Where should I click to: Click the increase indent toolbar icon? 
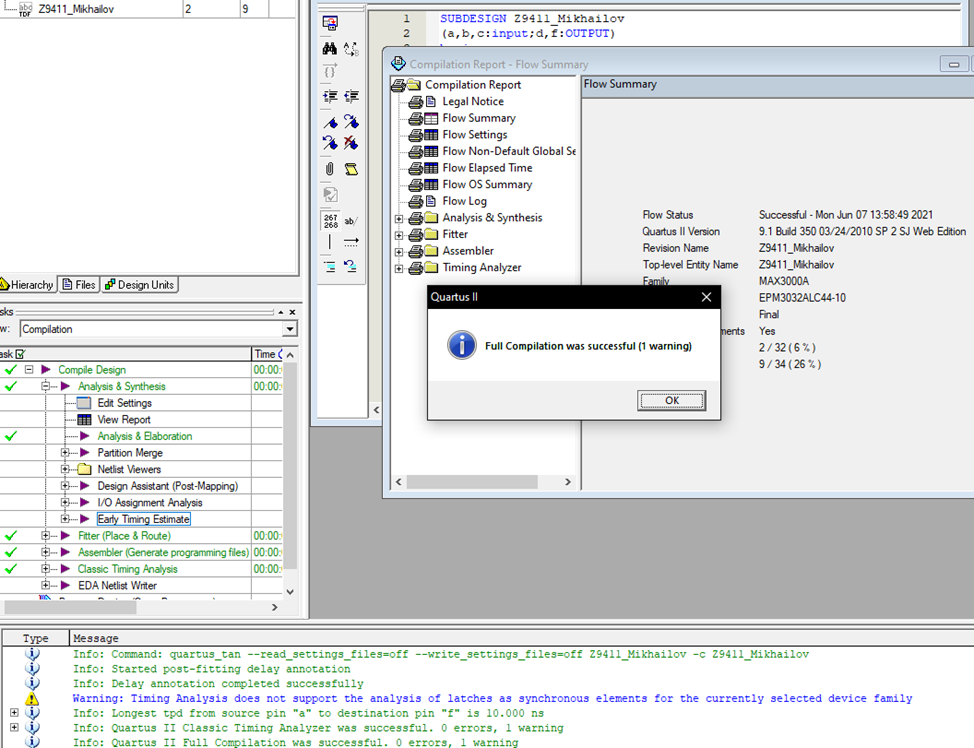pyautogui.click(x=330, y=96)
